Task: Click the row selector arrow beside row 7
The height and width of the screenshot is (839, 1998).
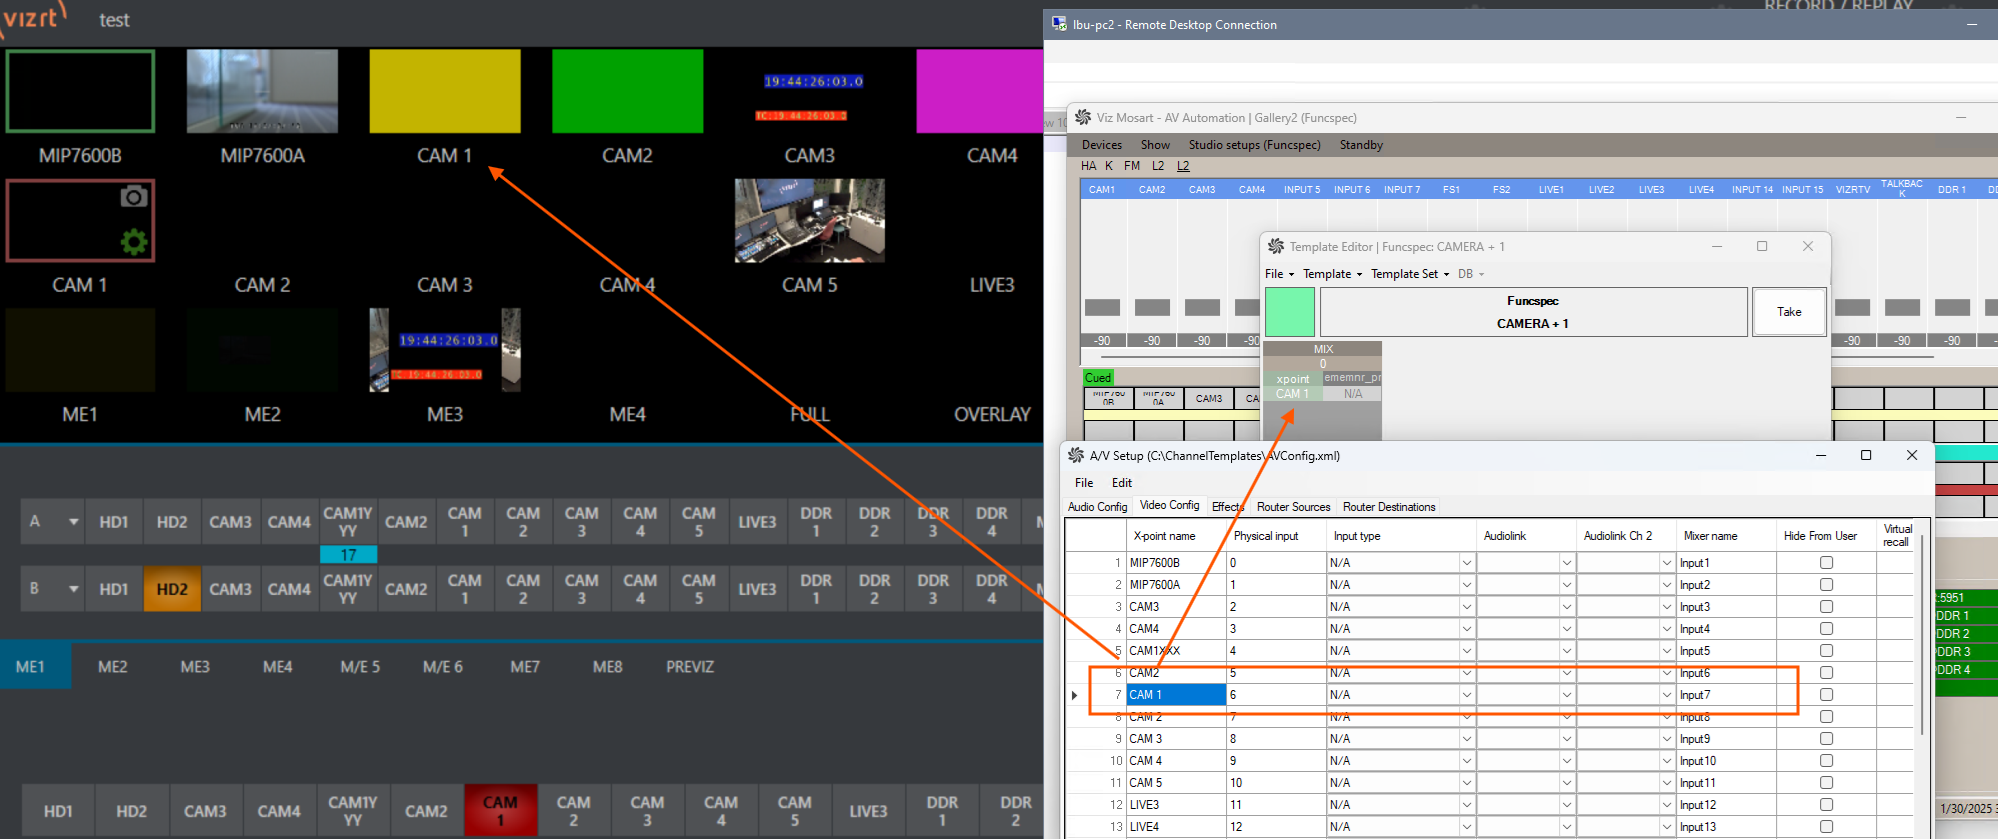Action: [x=1075, y=695]
